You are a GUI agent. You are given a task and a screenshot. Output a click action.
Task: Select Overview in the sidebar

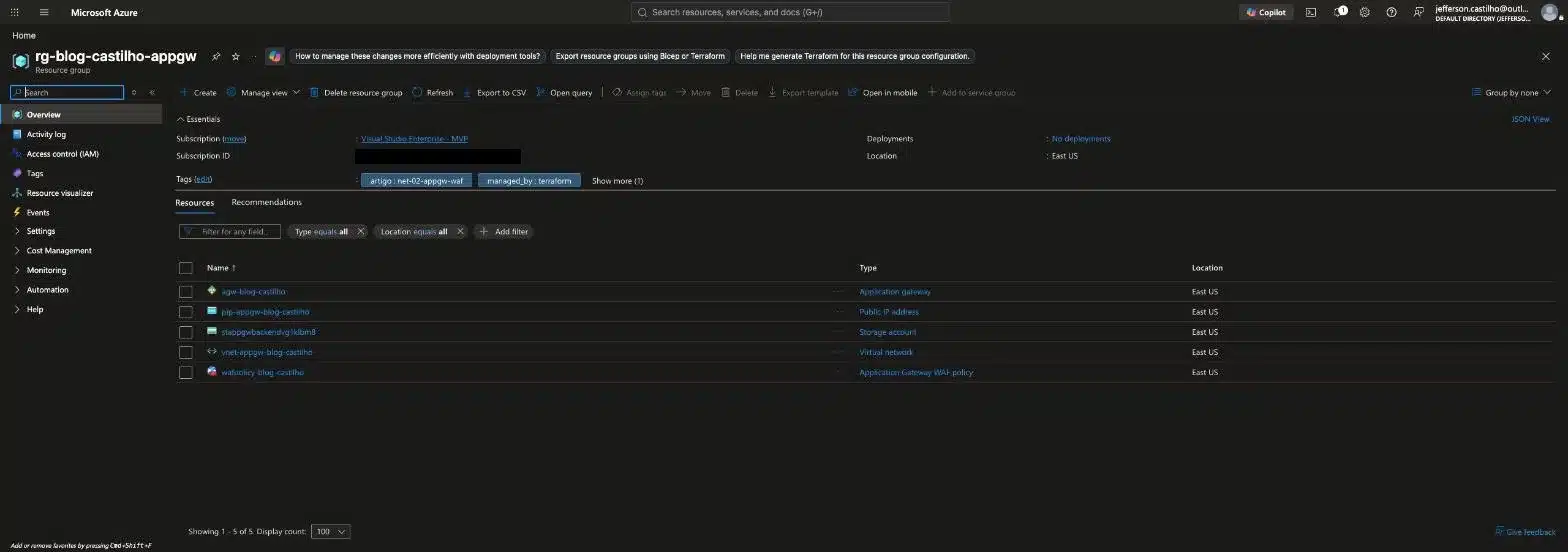(x=80, y=114)
